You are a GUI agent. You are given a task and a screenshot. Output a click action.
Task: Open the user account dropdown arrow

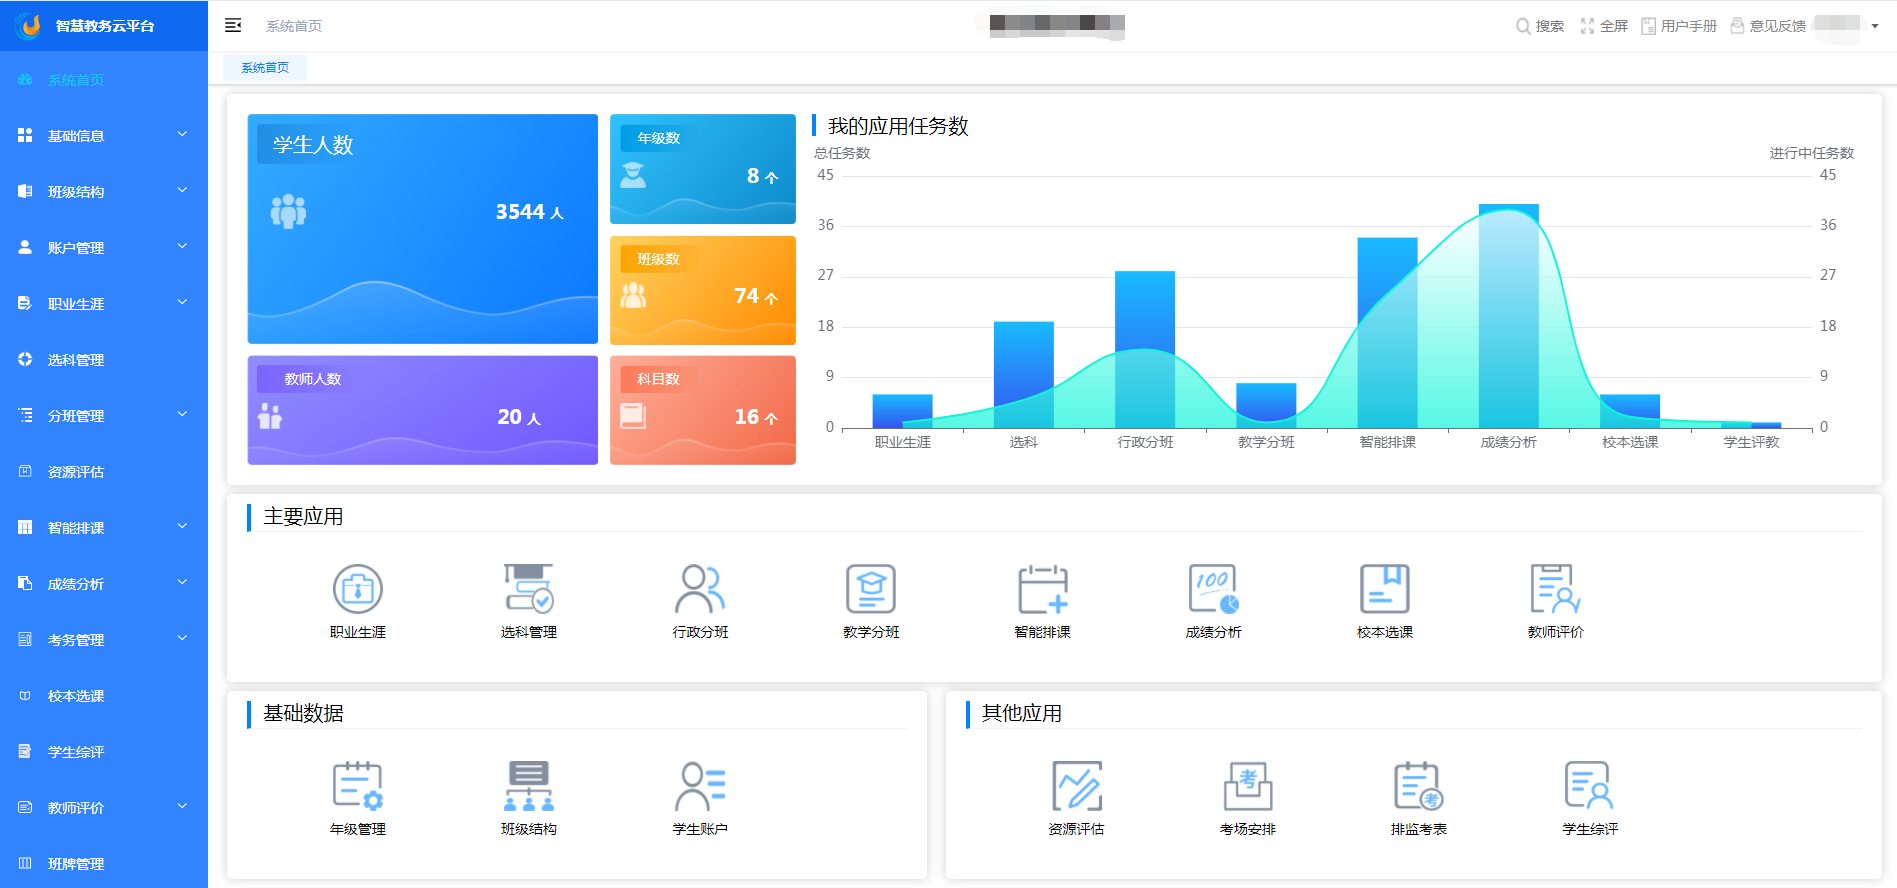pyautogui.click(x=1875, y=26)
